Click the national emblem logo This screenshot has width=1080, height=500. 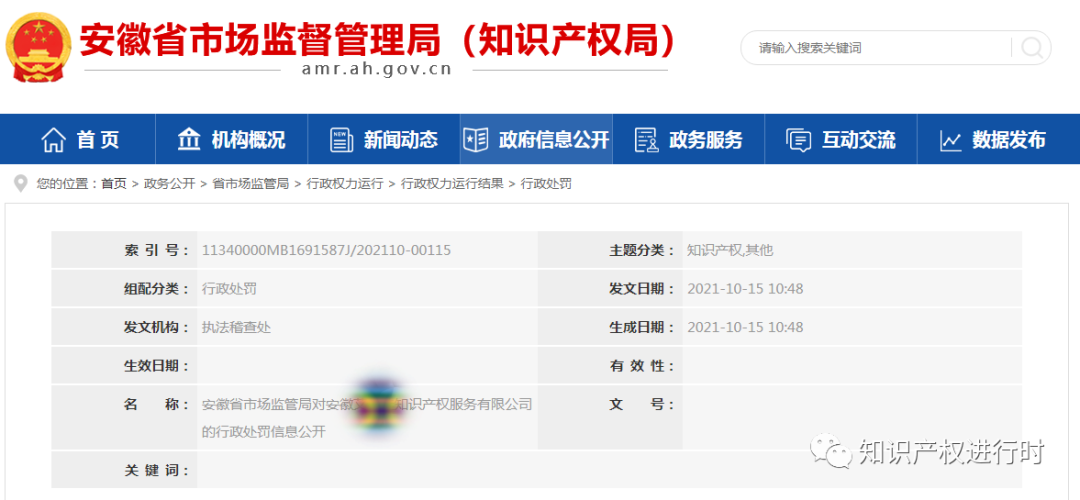39,46
